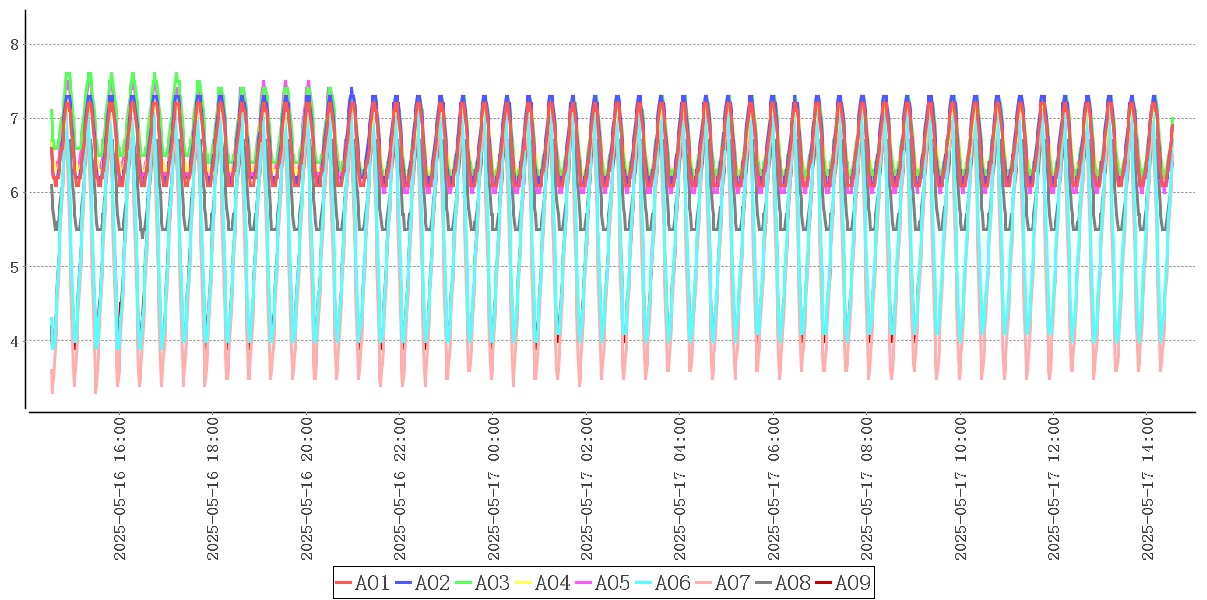Click the y-axis value 5 label
Viewport: 1207px width, 600px height.
click(14, 267)
